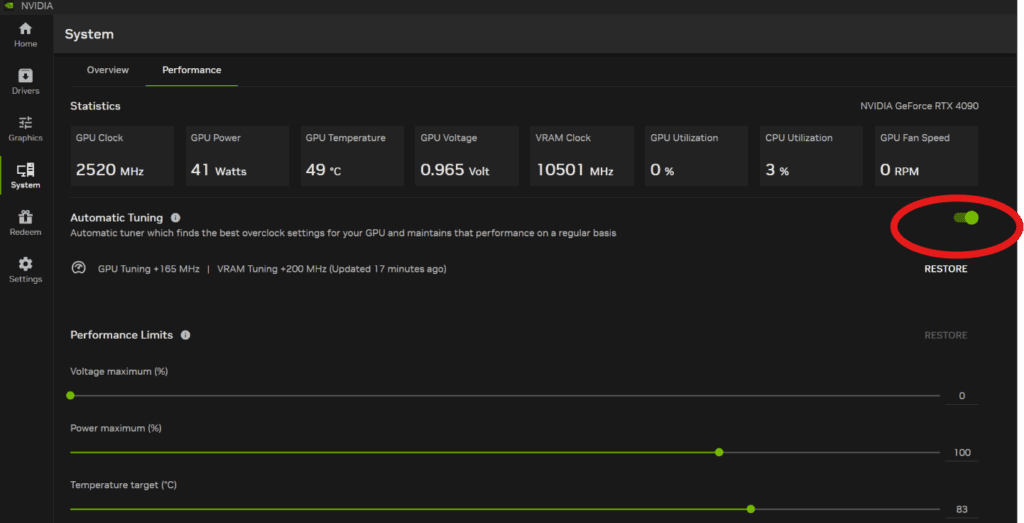Screen dimensions: 1024x523
Task: Open the Drivers section icon
Action: click(x=25, y=76)
